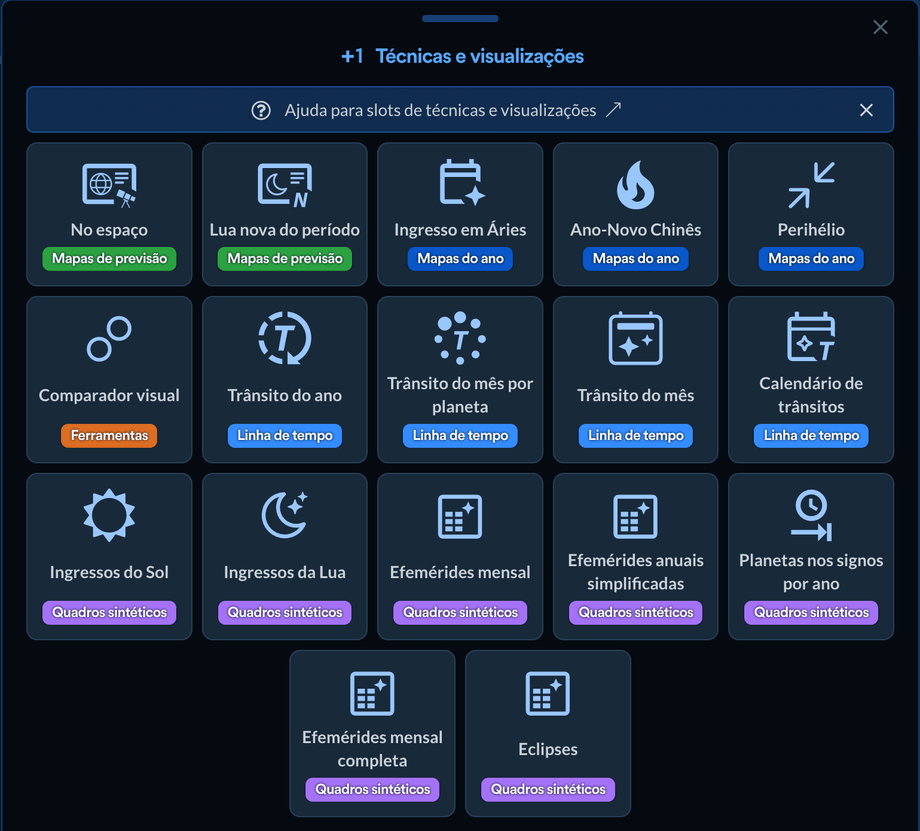Grab the sheet handle bar at top
Image resolution: width=920 pixels, height=831 pixels.
tap(460, 19)
